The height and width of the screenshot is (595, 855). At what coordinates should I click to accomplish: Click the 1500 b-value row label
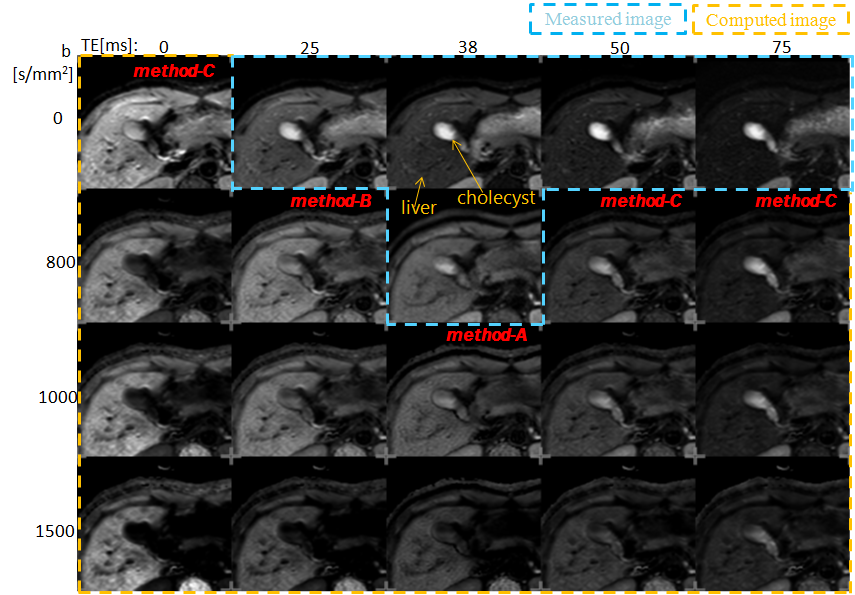click(x=57, y=531)
